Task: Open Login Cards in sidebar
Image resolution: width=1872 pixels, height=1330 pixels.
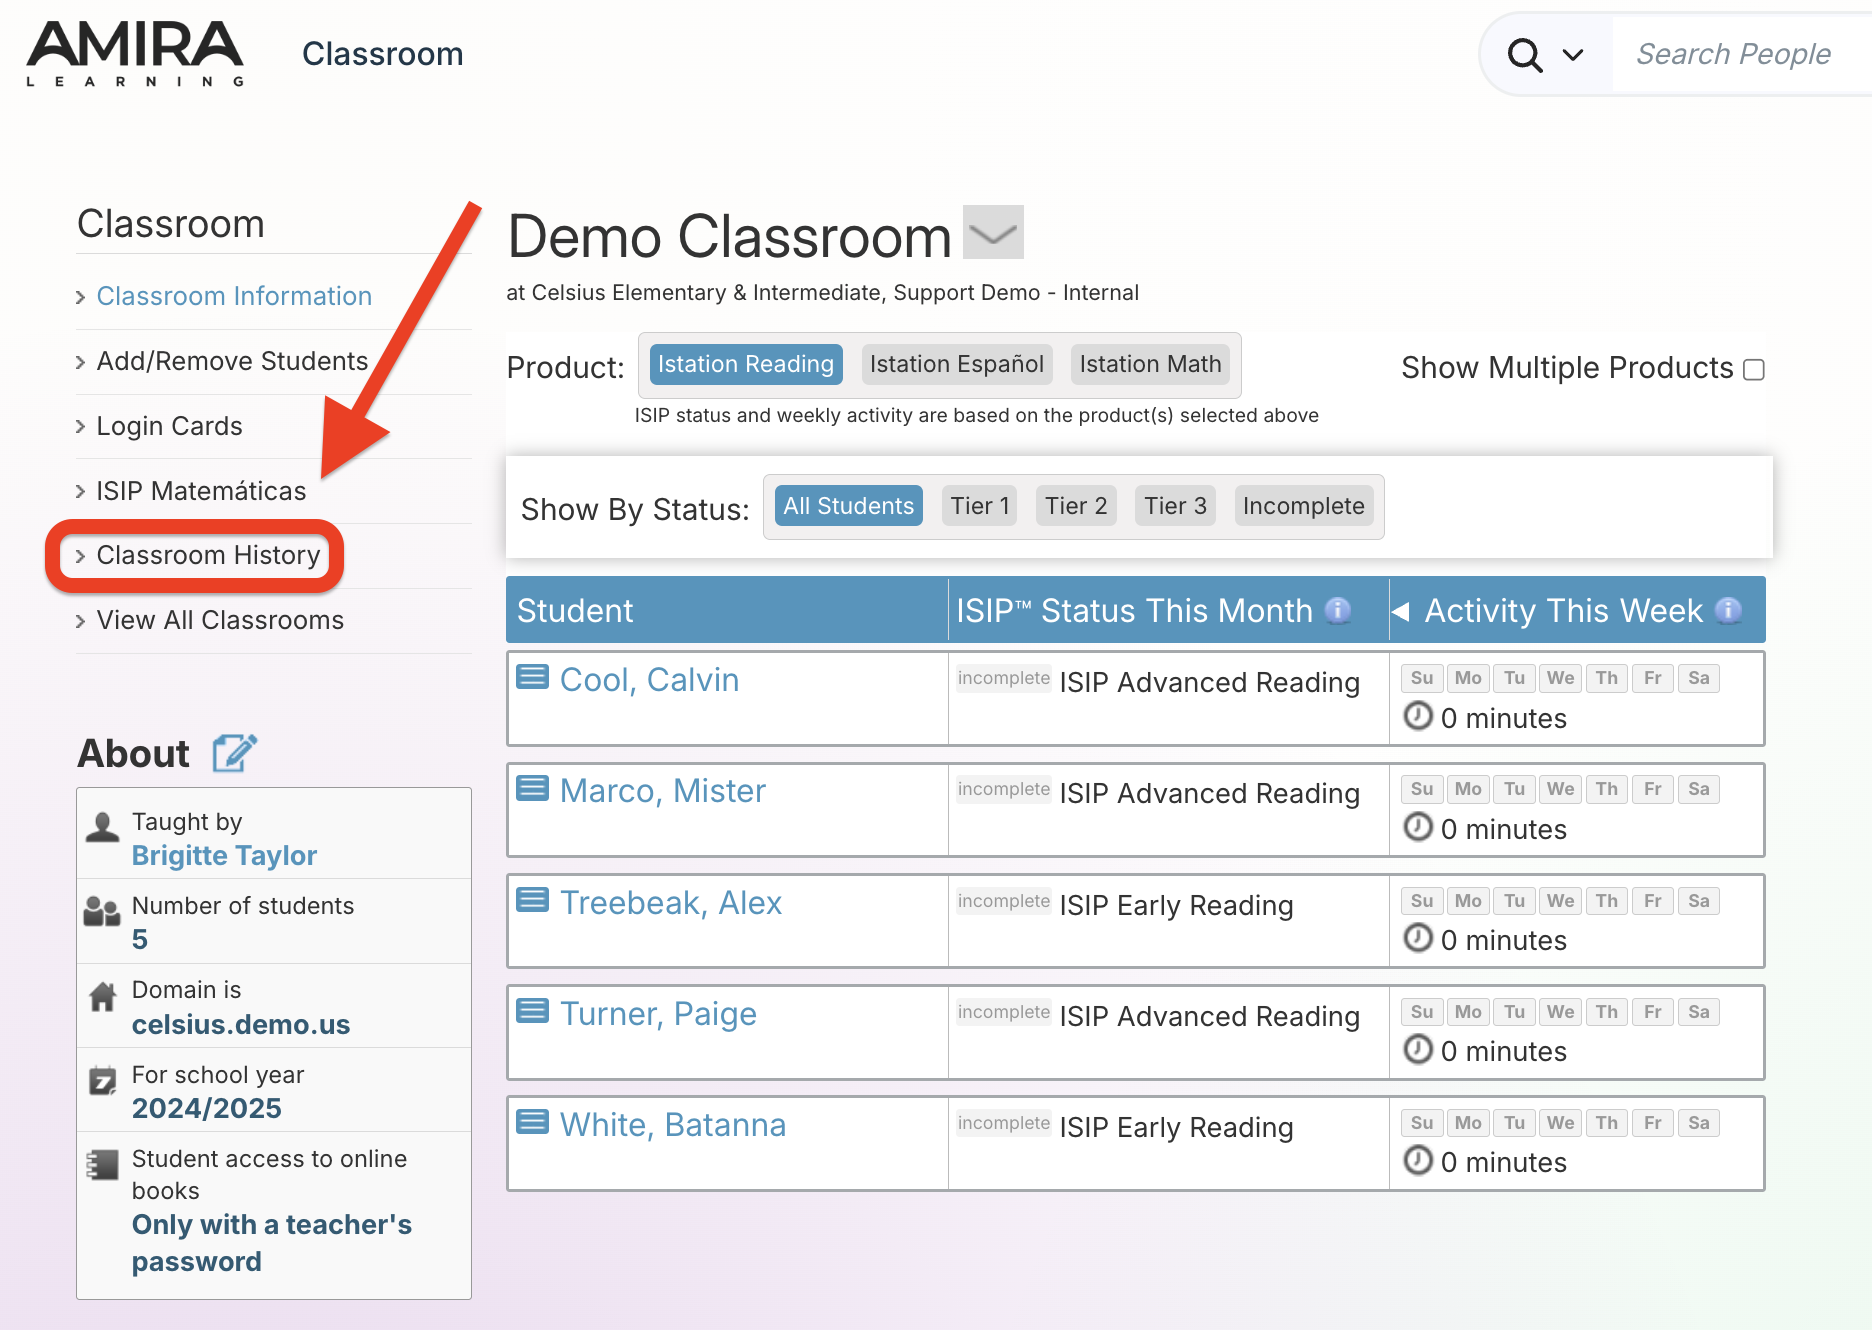Action: tap(169, 426)
